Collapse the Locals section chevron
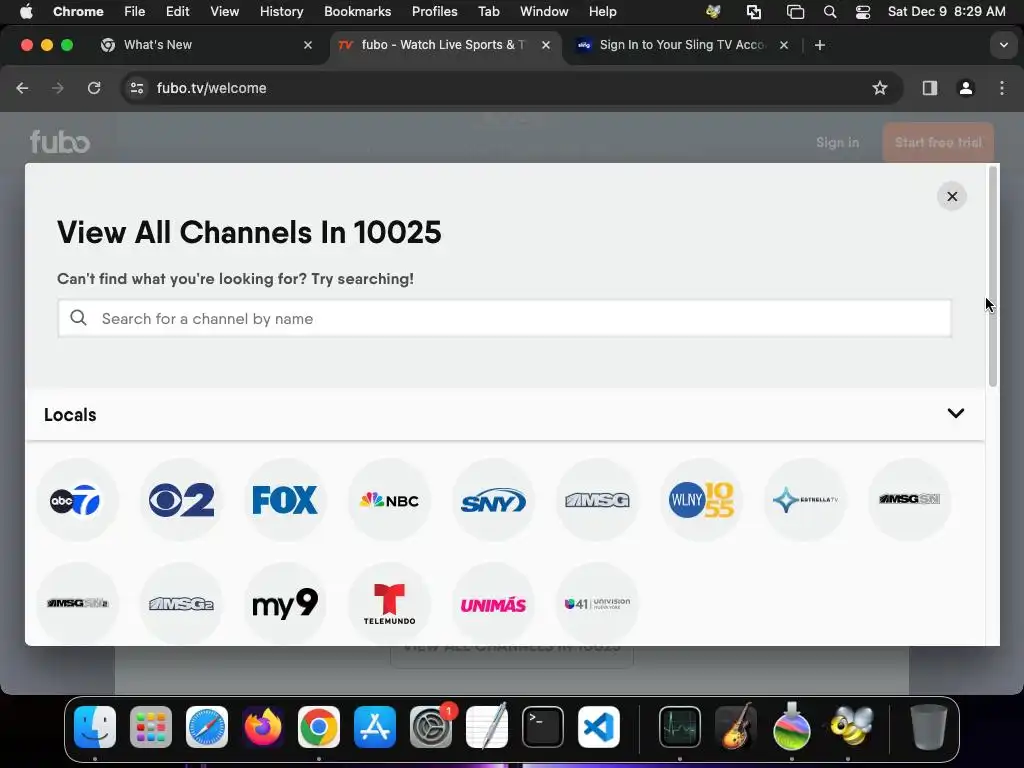Viewport: 1024px width, 768px height. click(x=955, y=413)
